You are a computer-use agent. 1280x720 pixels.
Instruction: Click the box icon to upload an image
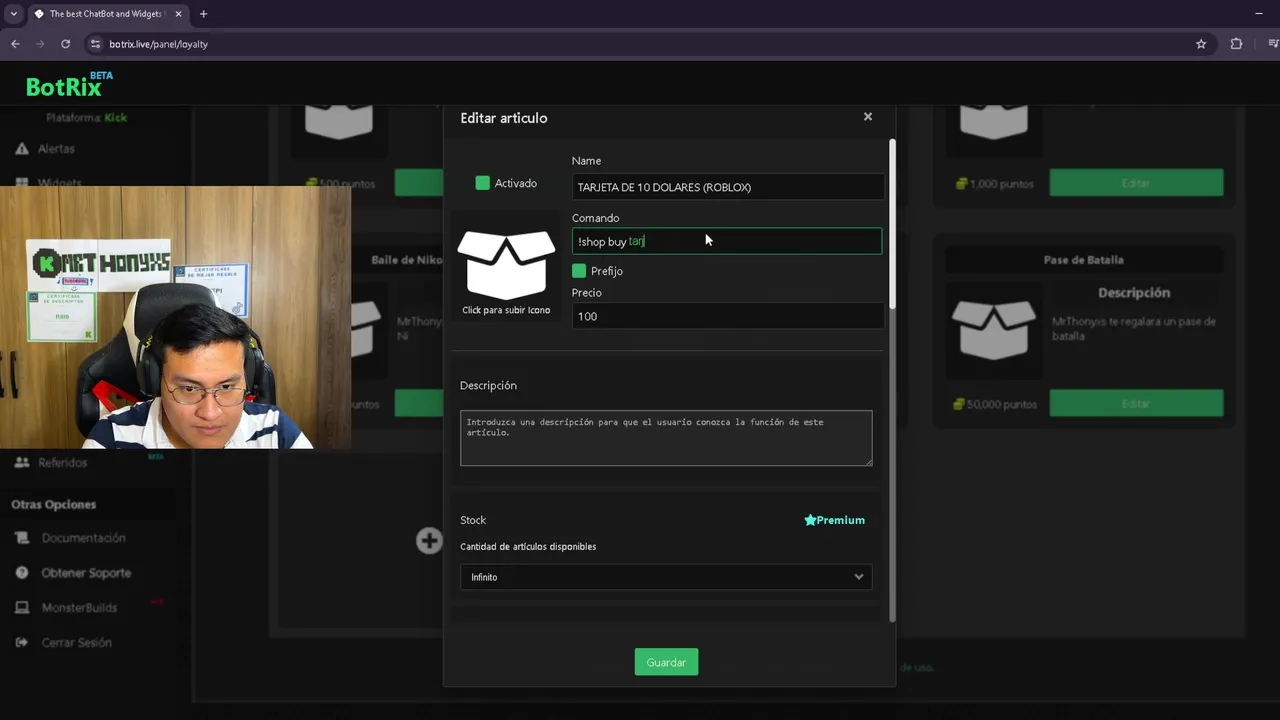click(506, 265)
